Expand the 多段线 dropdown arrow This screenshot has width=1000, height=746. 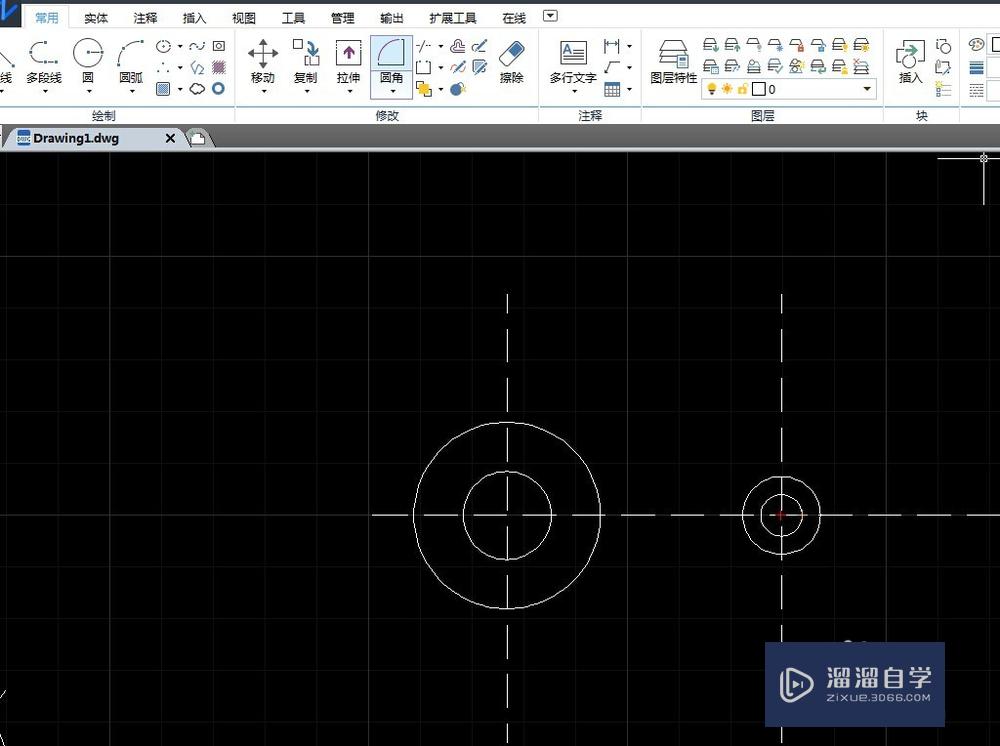tap(45, 92)
